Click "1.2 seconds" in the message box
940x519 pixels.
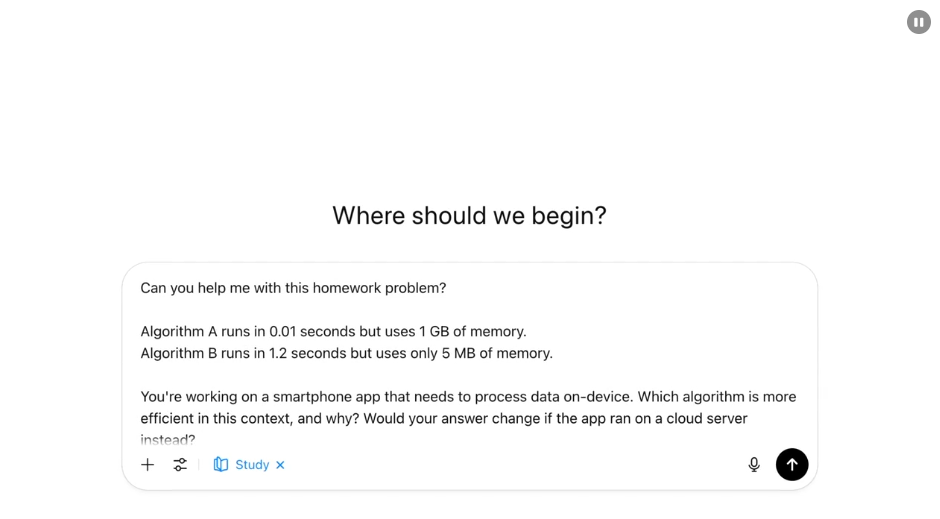pyautogui.click(x=308, y=353)
